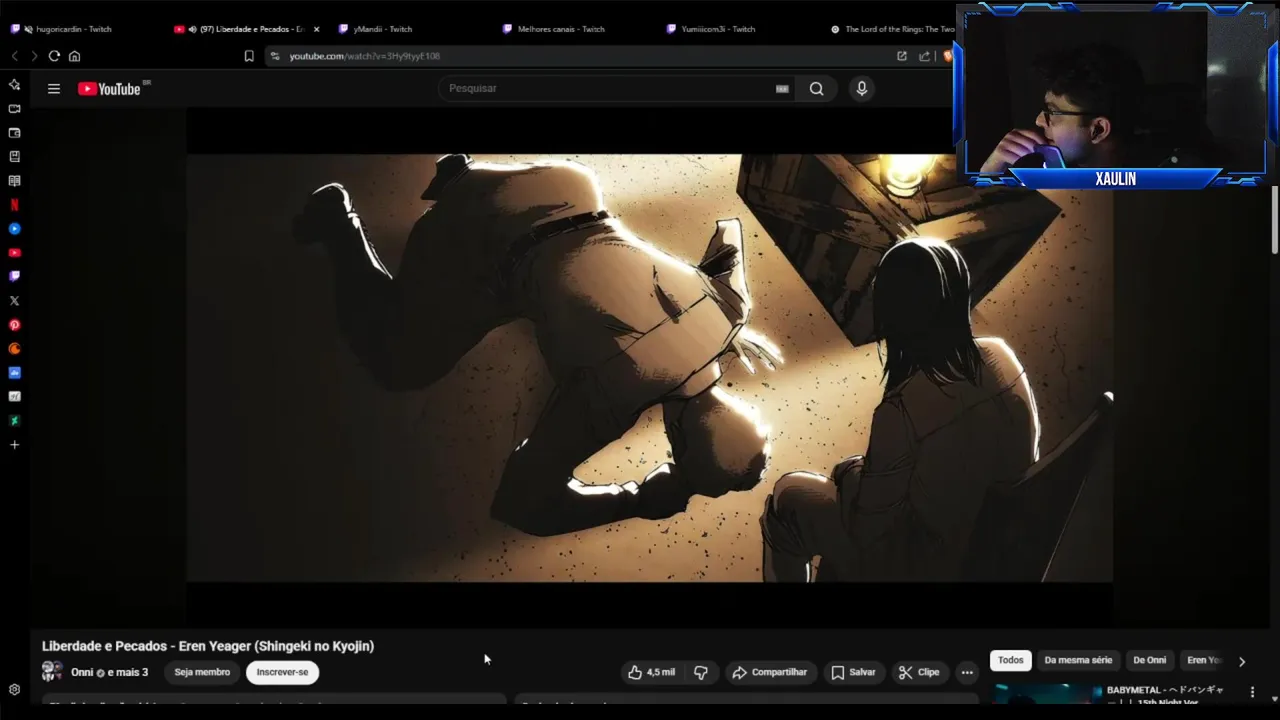Mute the Liberdade e Pecados tab audio

coord(192,29)
